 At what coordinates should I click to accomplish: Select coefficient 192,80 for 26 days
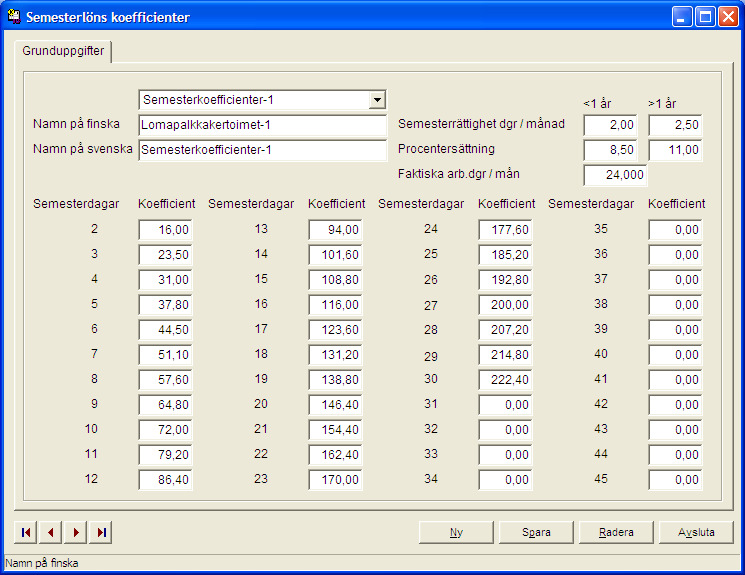pos(506,280)
